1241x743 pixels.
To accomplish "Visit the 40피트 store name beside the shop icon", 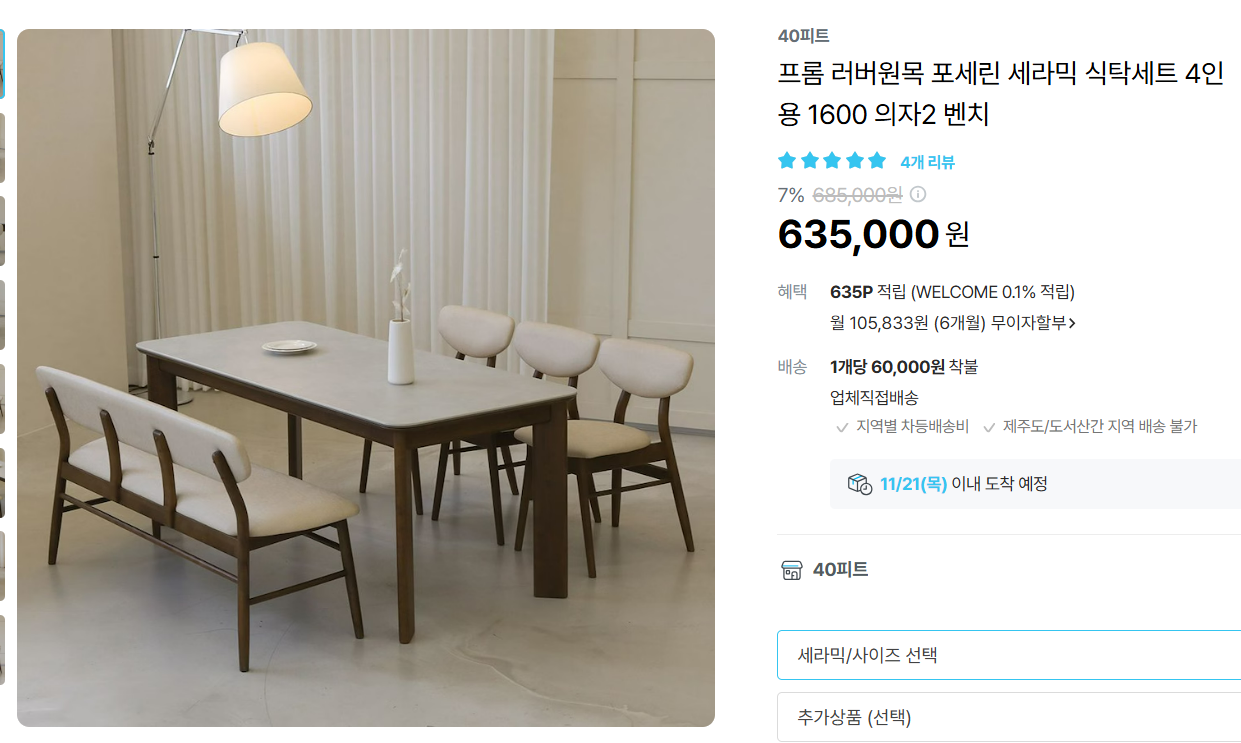I will [x=840, y=570].
